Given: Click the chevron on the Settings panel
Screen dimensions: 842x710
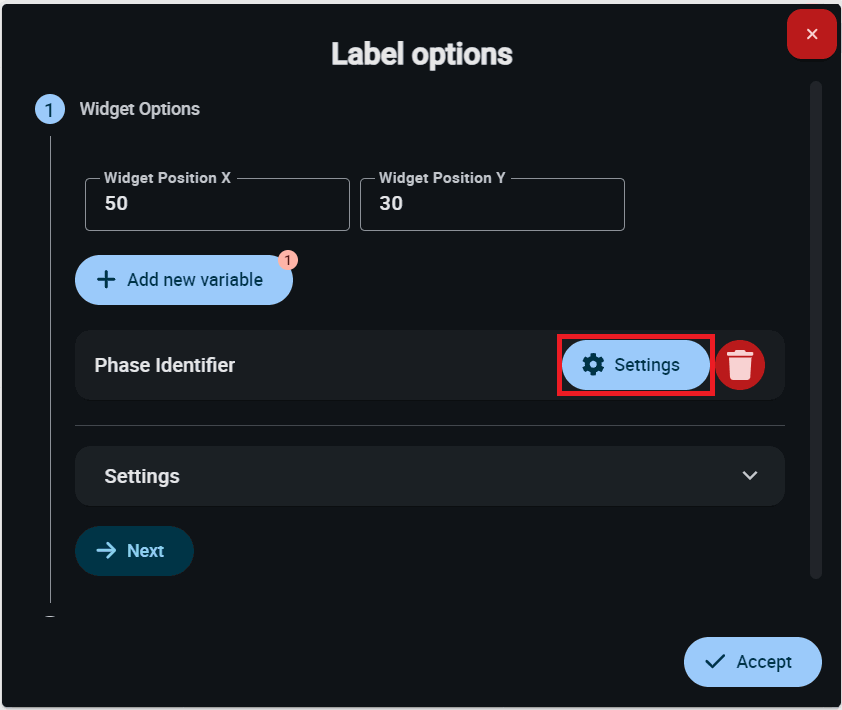Looking at the screenshot, I should point(750,476).
